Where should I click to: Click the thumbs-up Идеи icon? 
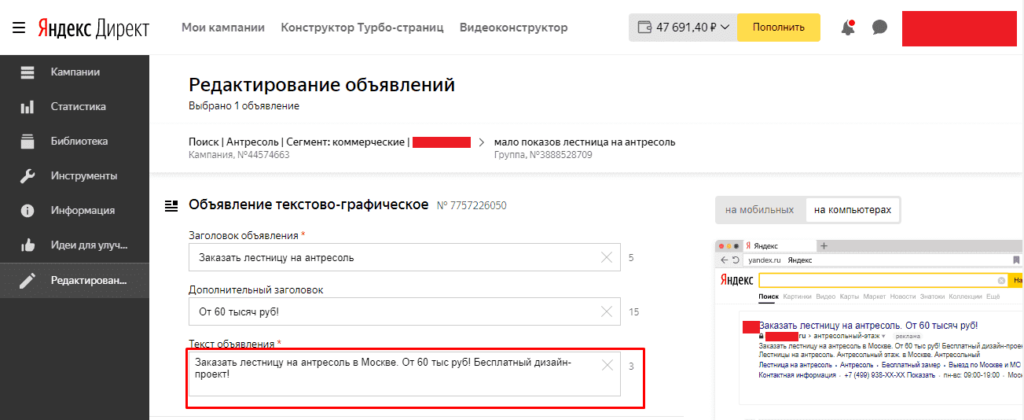click(27, 246)
